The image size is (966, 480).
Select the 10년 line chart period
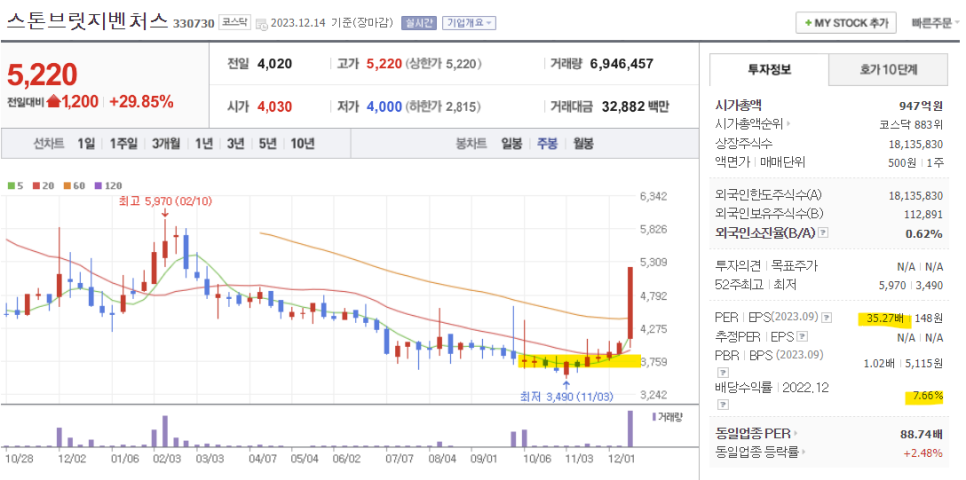[302, 144]
